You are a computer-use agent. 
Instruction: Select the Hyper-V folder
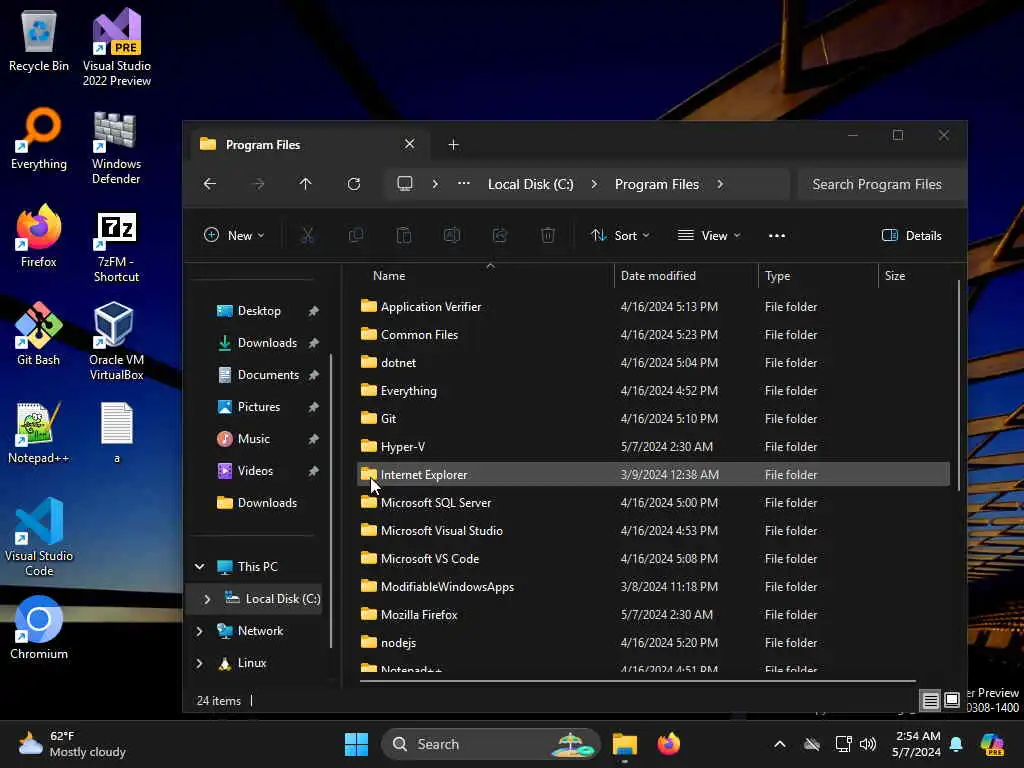(x=653, y=447)
